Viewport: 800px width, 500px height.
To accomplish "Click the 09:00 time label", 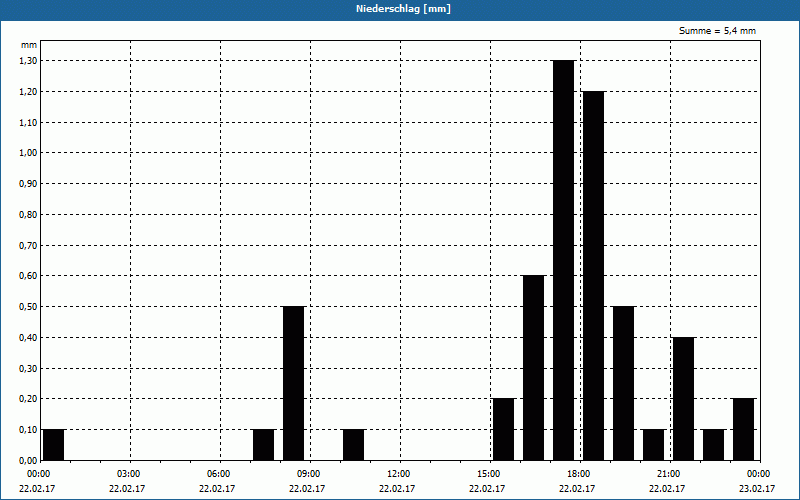I will tap(308, 474).
